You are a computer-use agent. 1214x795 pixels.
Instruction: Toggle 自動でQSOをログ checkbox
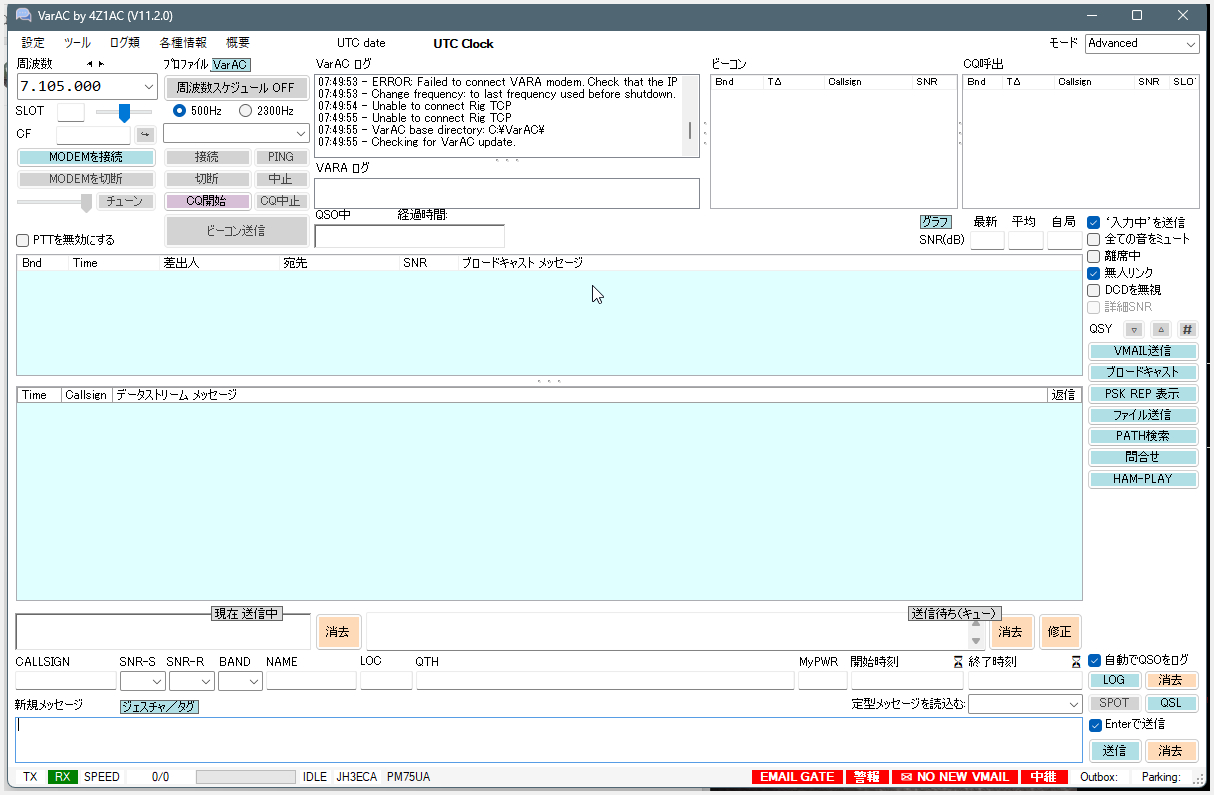[x=1094, y=660]
